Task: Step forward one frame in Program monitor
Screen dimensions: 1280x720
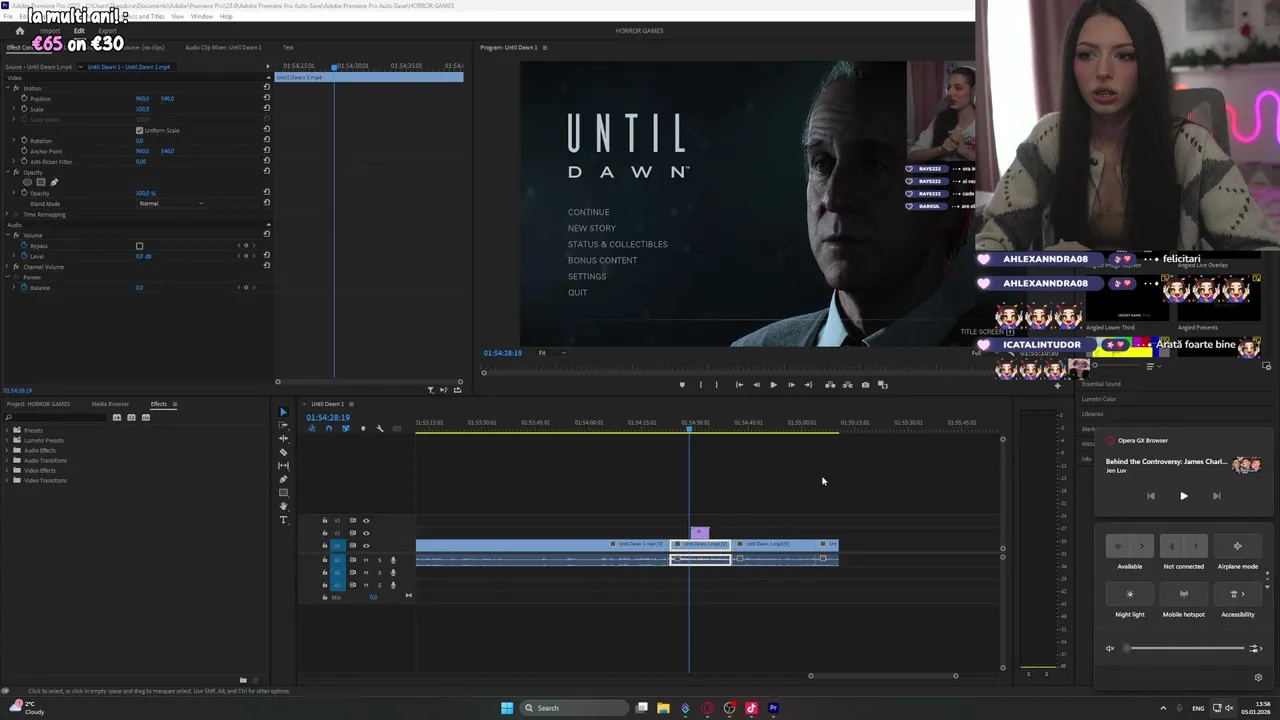Action: (x=791, y=385)
